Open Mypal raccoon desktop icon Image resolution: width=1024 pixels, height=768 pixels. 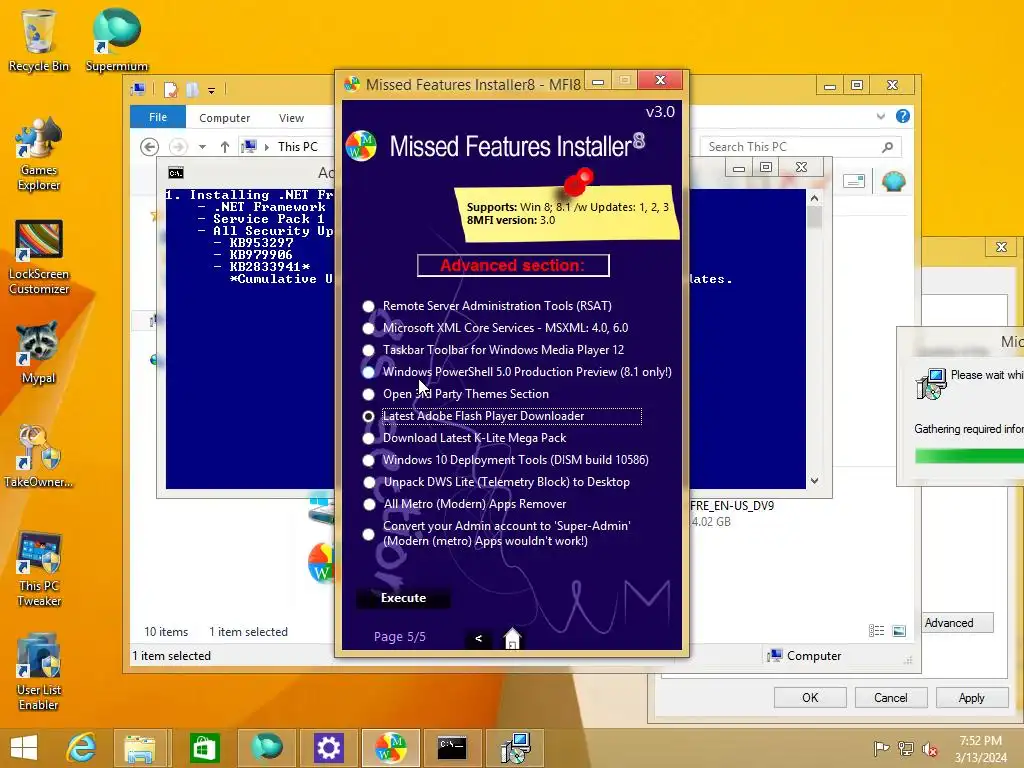[x=39, y=353]
